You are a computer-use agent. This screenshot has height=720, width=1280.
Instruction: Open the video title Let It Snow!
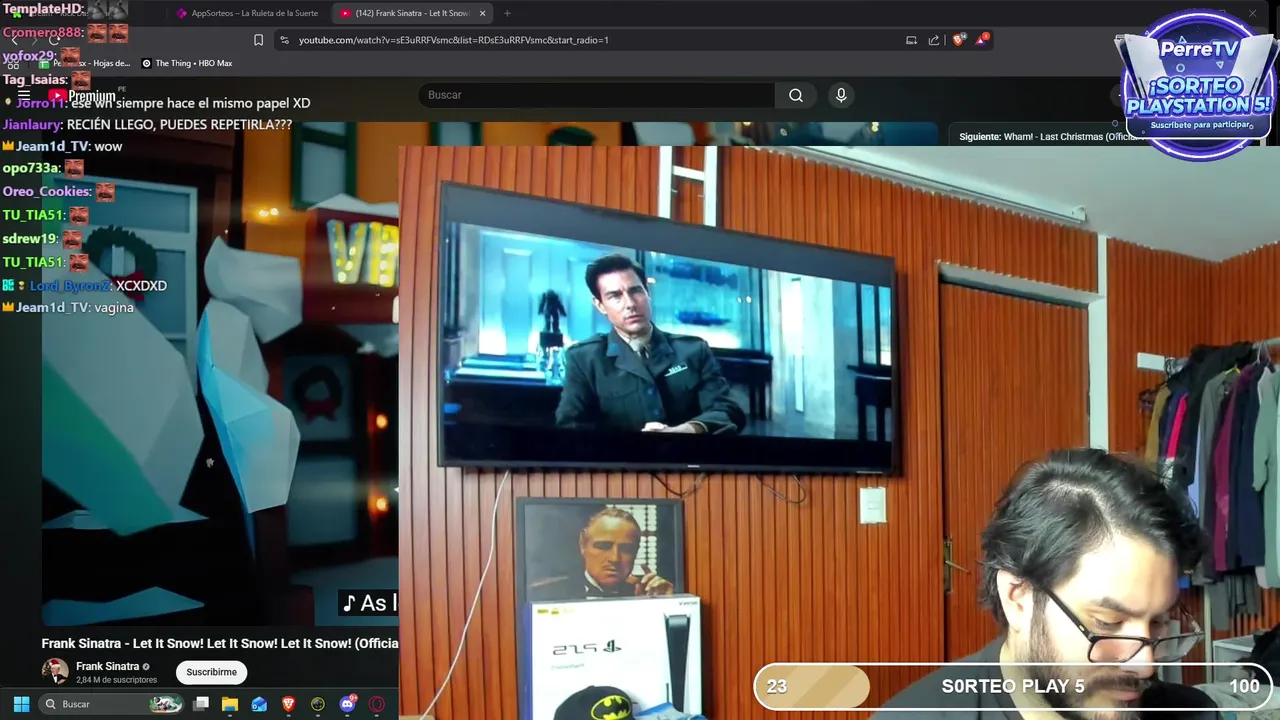[220, 643]
